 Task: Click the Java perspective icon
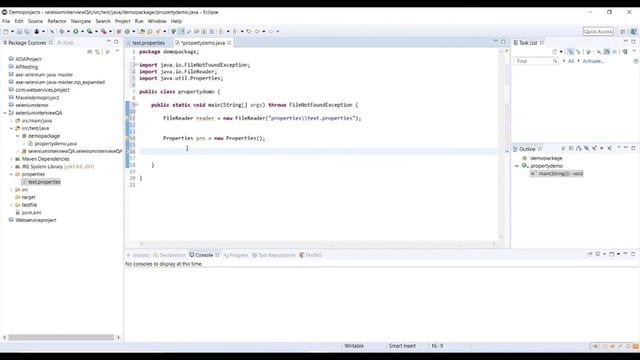click(x=633, y=31)
